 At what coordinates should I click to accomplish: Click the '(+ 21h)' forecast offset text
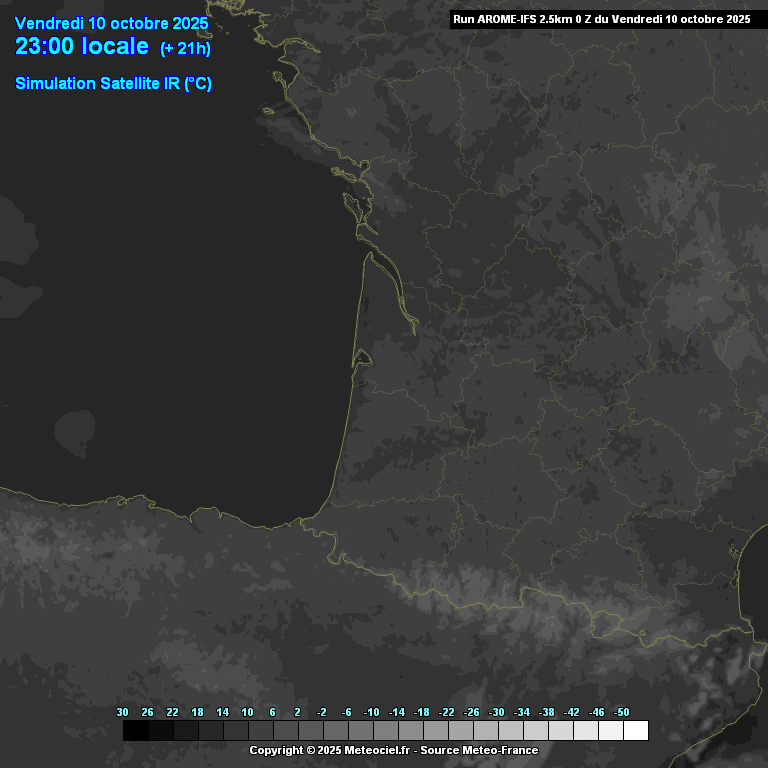point(185,49)
